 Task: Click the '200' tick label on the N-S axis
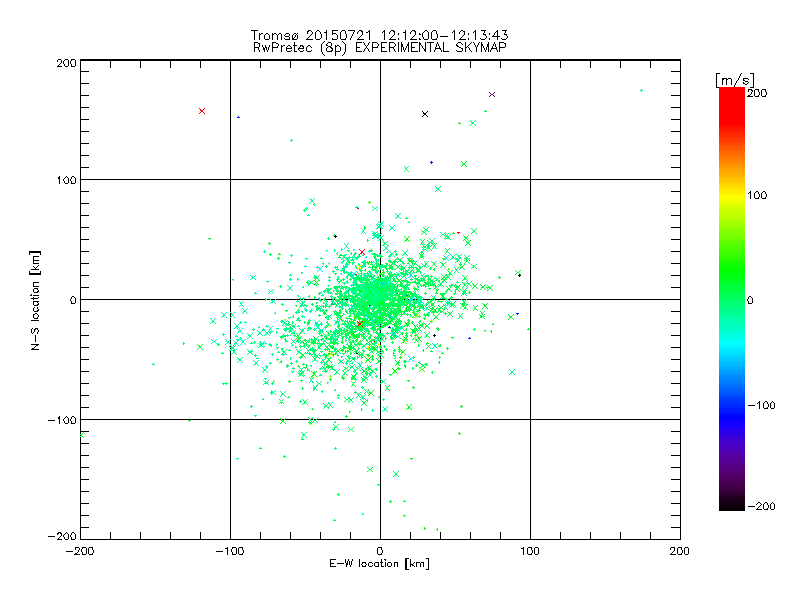click(x=66, y=63)
